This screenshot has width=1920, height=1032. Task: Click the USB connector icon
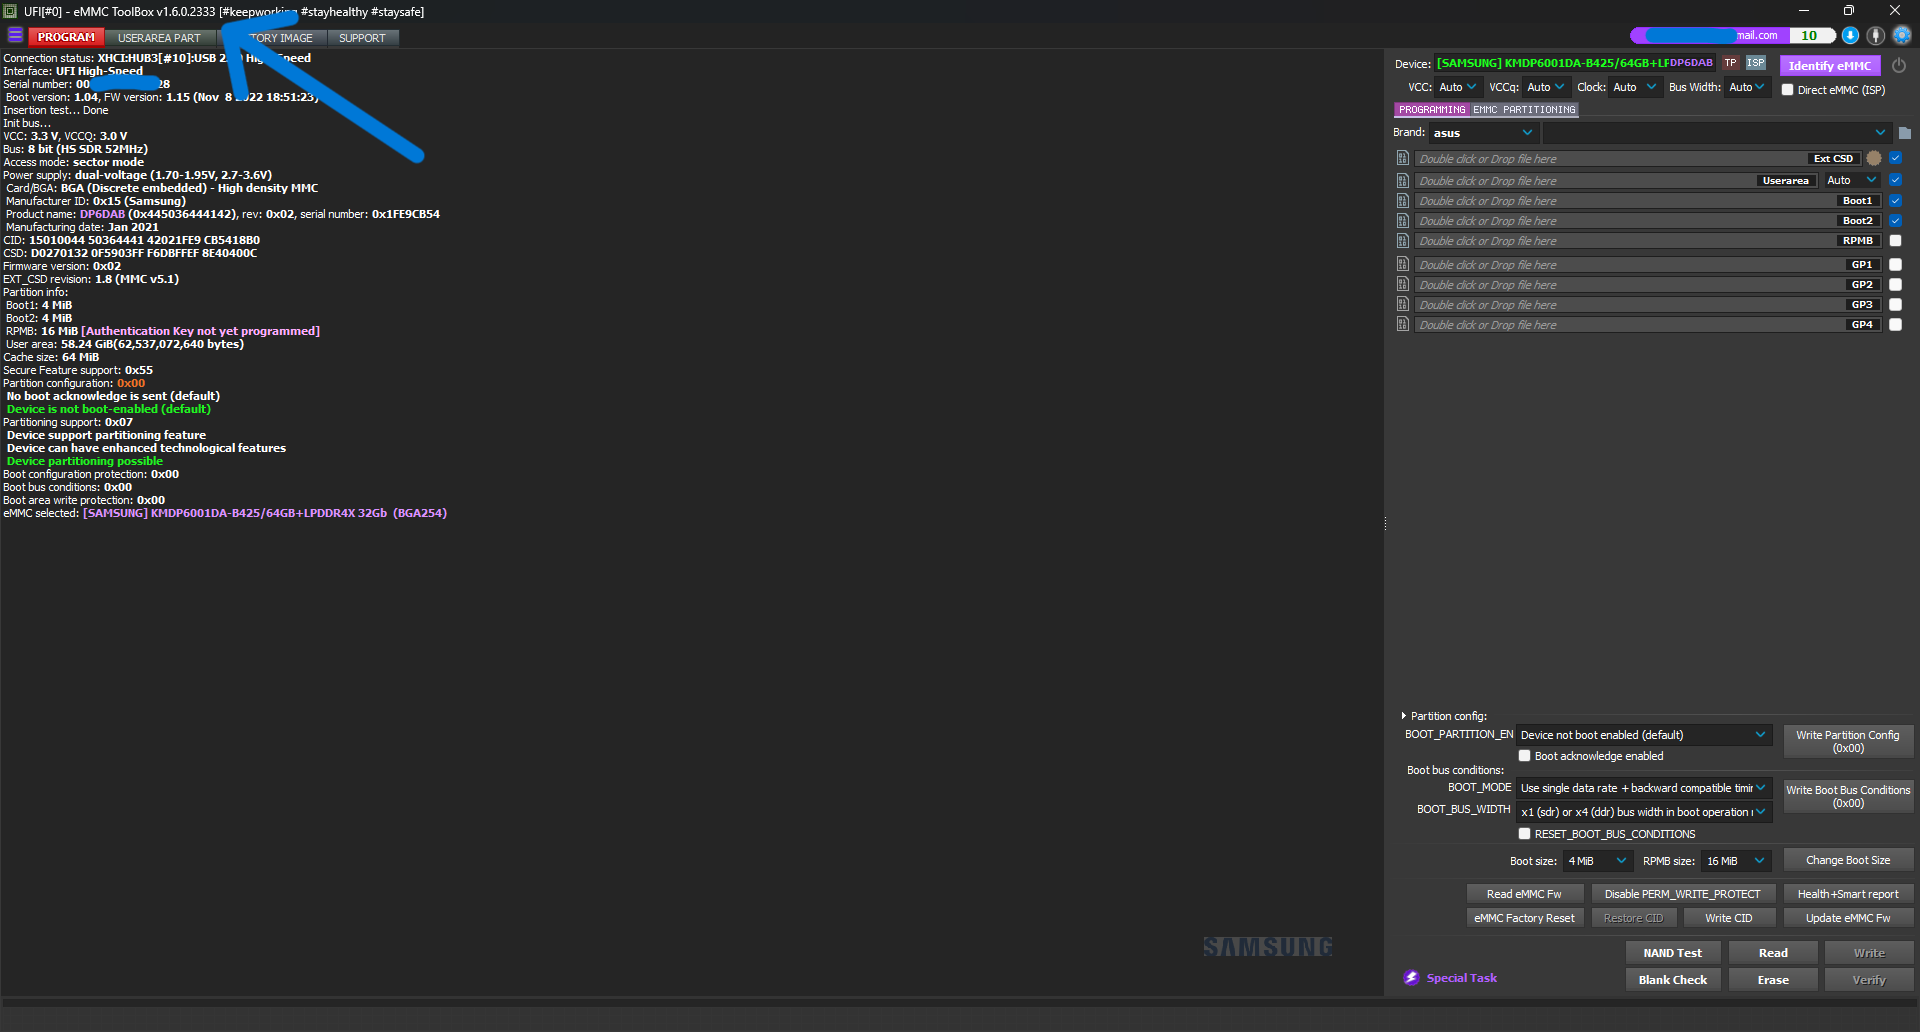(1876, 36)
